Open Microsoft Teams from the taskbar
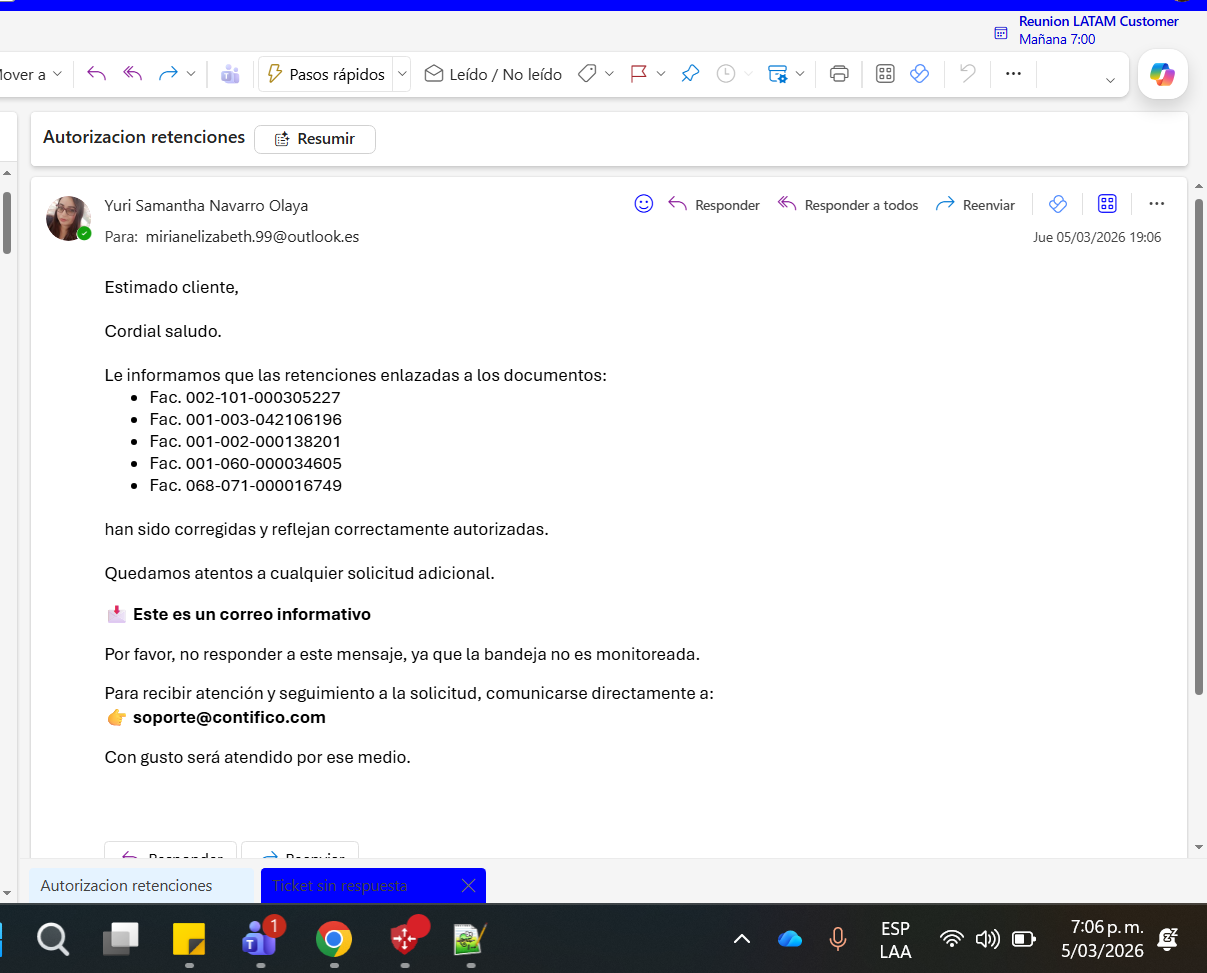Screen dimensions: 1207x973 (260, 939)
